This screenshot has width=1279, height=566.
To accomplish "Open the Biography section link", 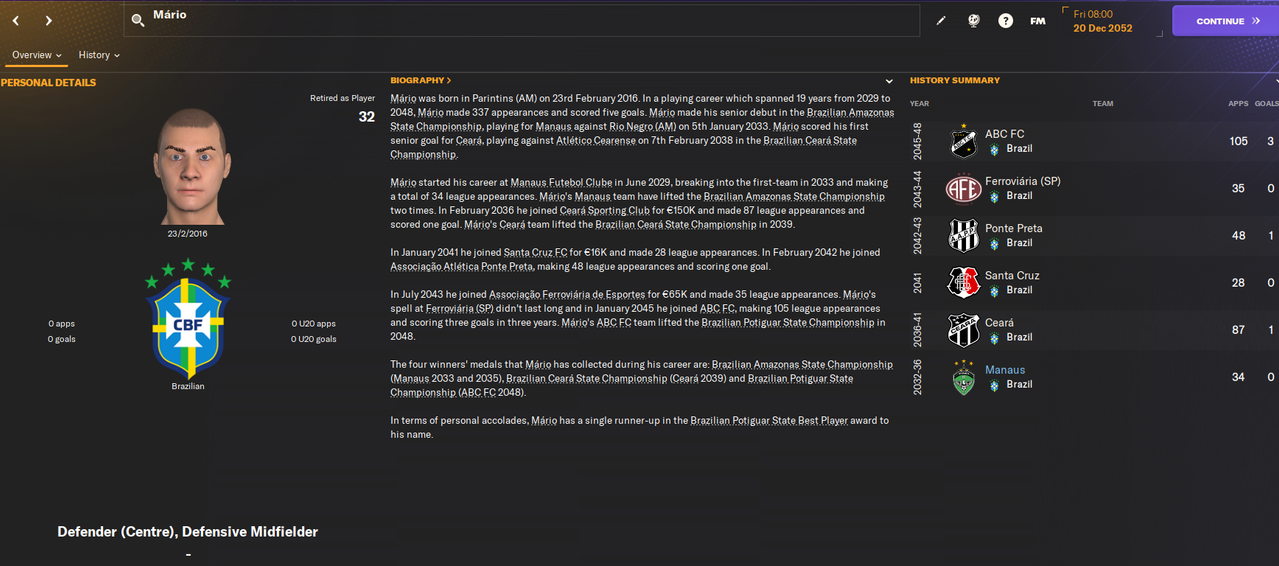I will pyautogui.click(x=420, y=80).
